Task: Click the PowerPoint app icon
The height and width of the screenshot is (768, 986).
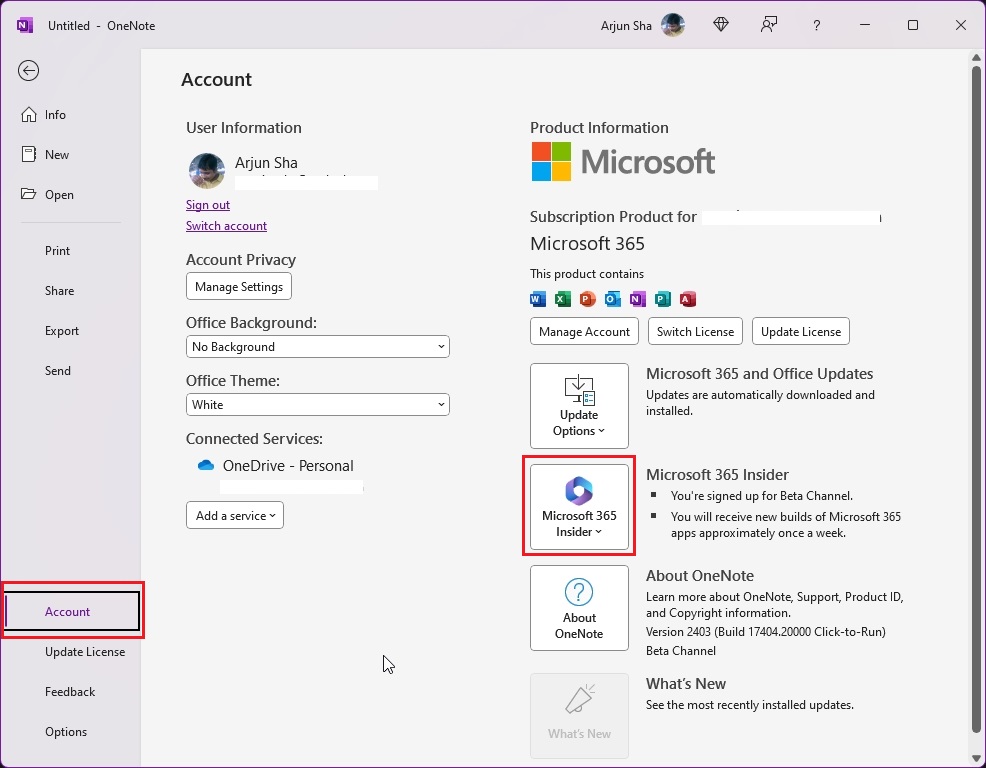Action: 587,299
